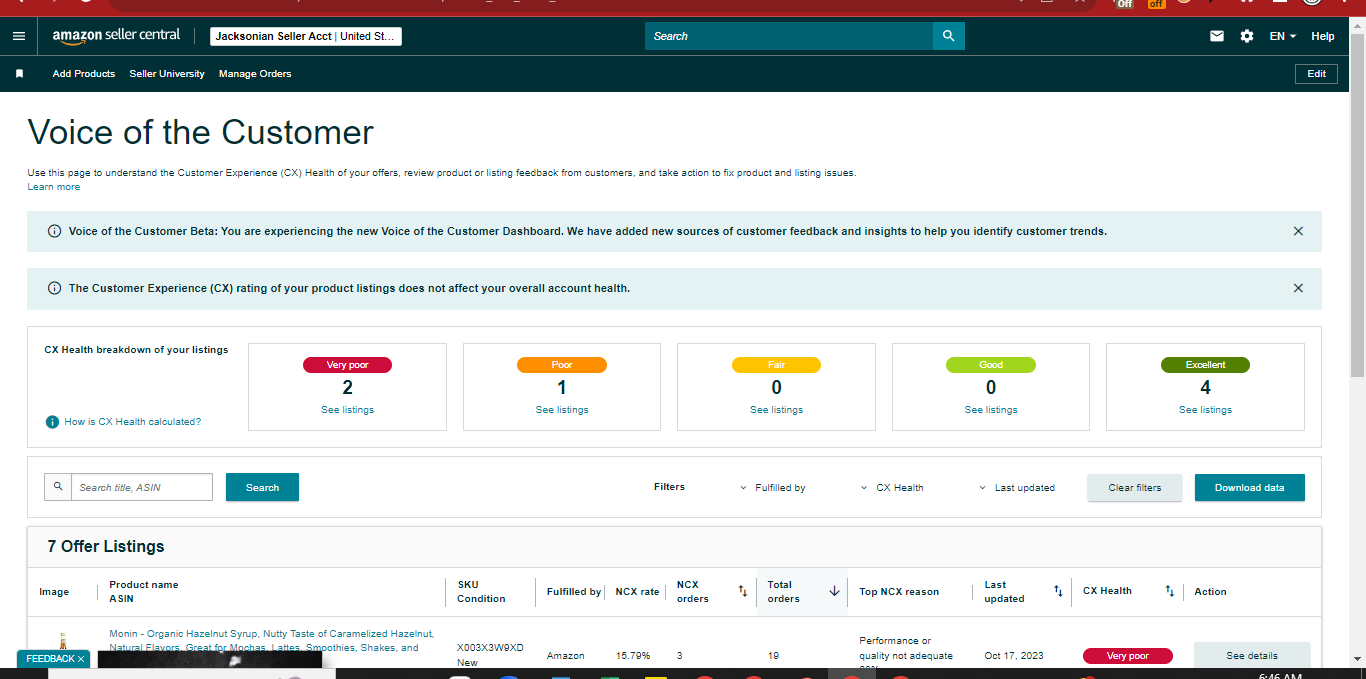Sort by CX Health column arrows
Screen dimensions: 1366x679
(1169, 591)
